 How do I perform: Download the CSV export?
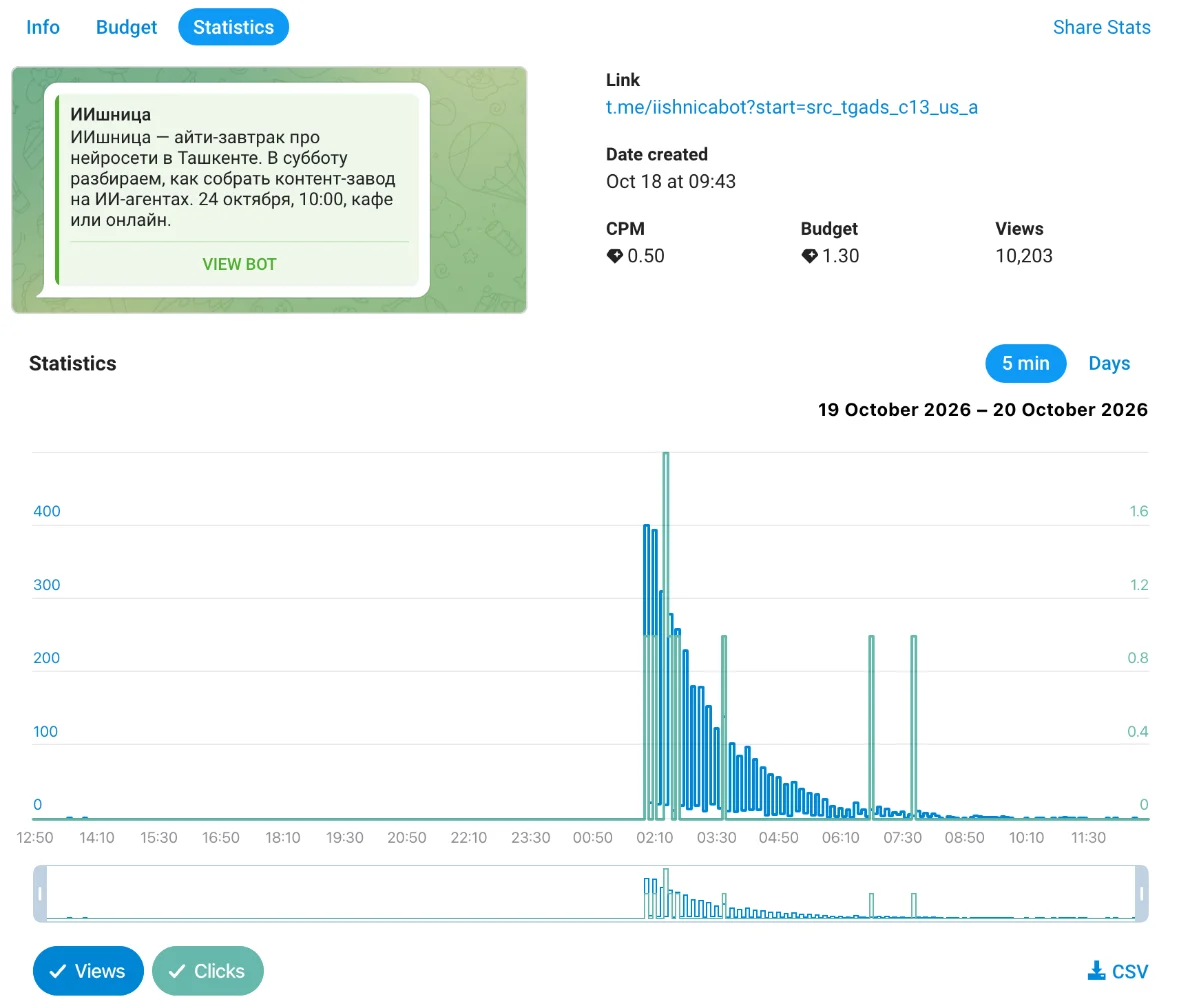point(1117,971)
